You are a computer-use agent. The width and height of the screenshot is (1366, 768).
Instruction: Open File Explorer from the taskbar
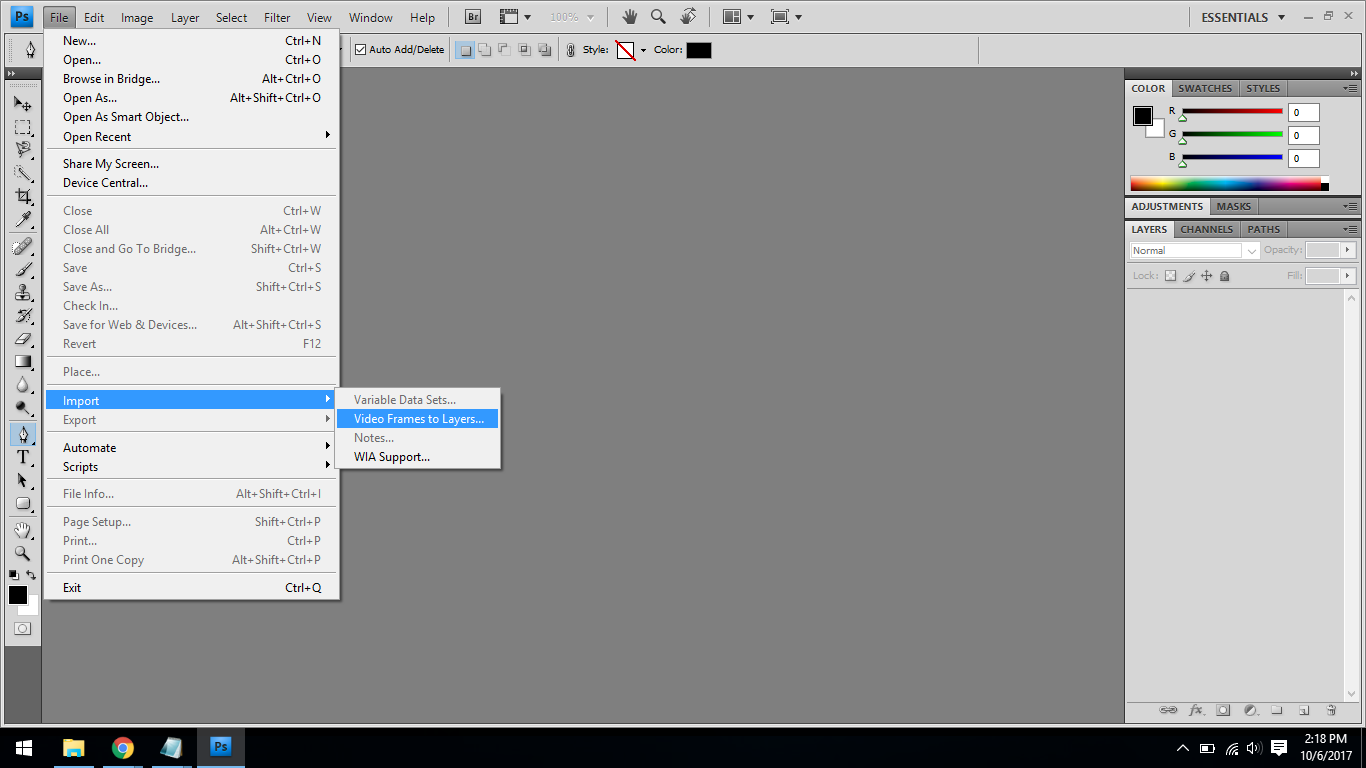74,748
